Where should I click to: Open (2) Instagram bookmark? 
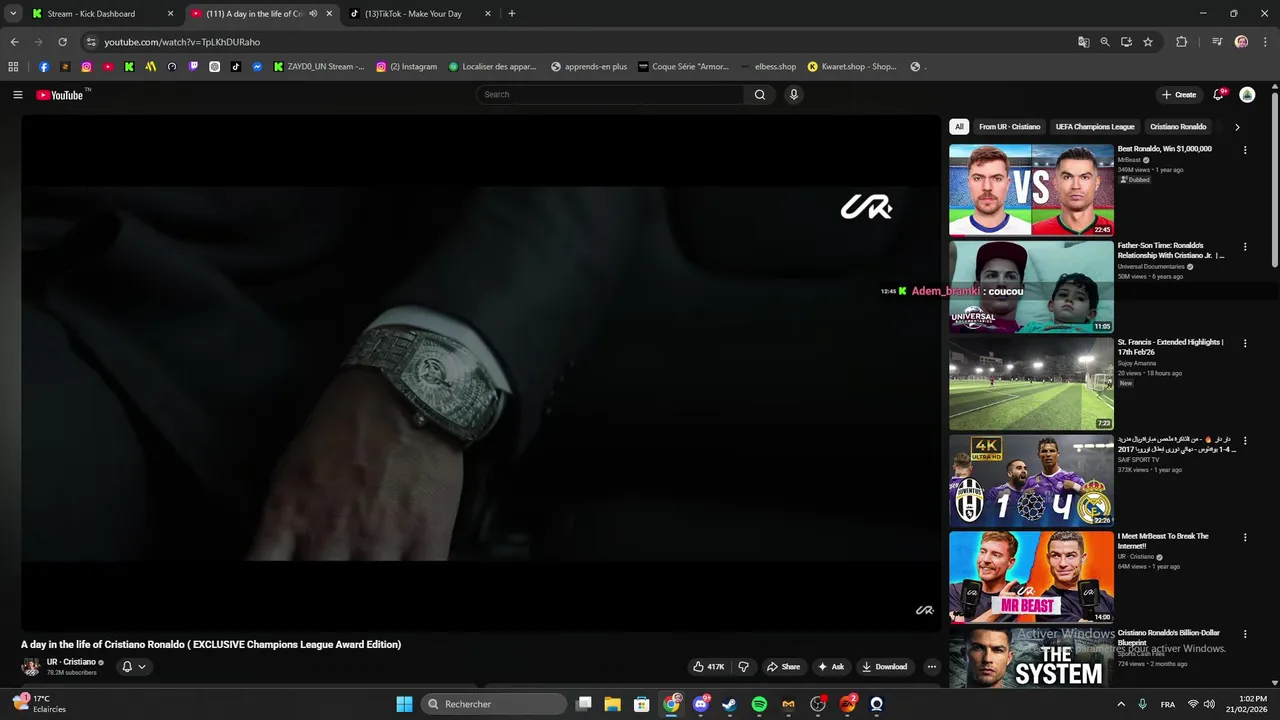pos(407,67)
